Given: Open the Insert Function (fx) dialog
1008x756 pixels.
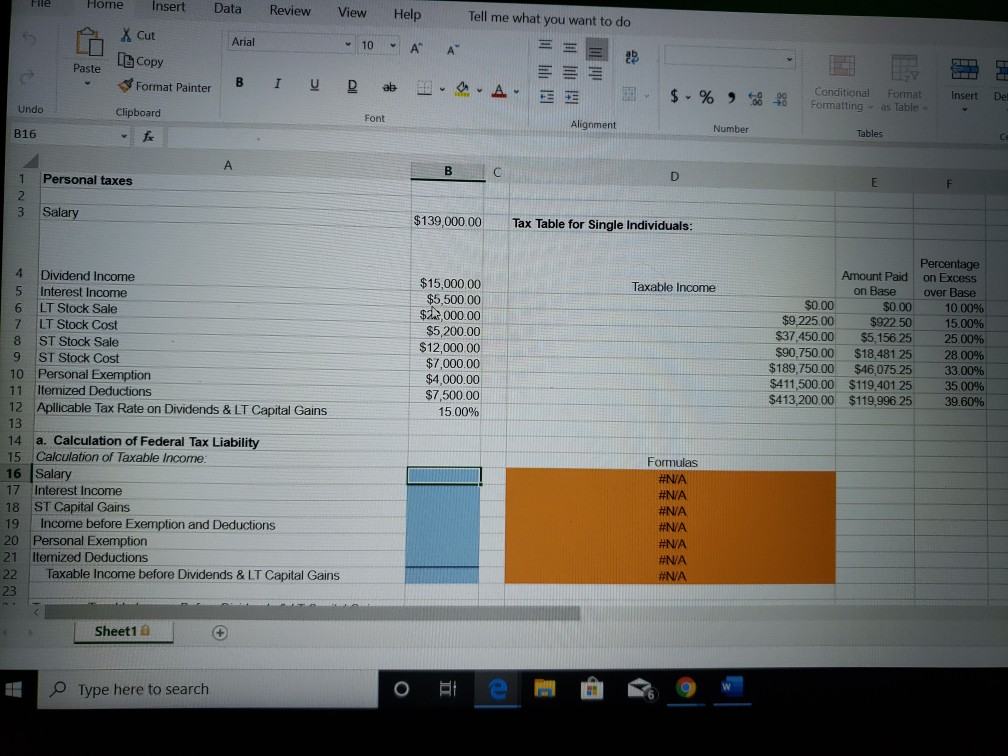Looking at the screenshot, I should [150, 133].
